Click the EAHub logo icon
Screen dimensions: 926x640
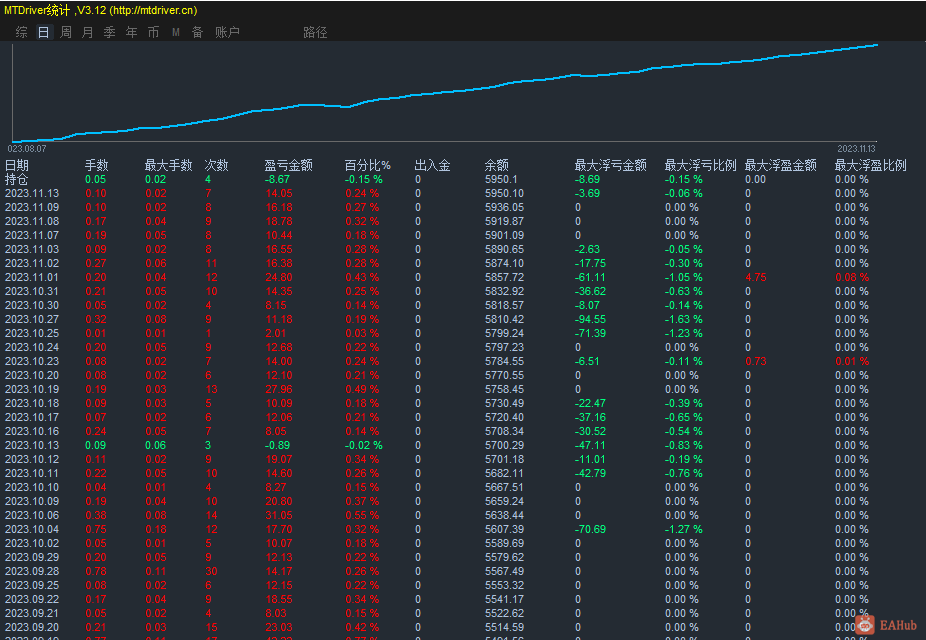864,625
